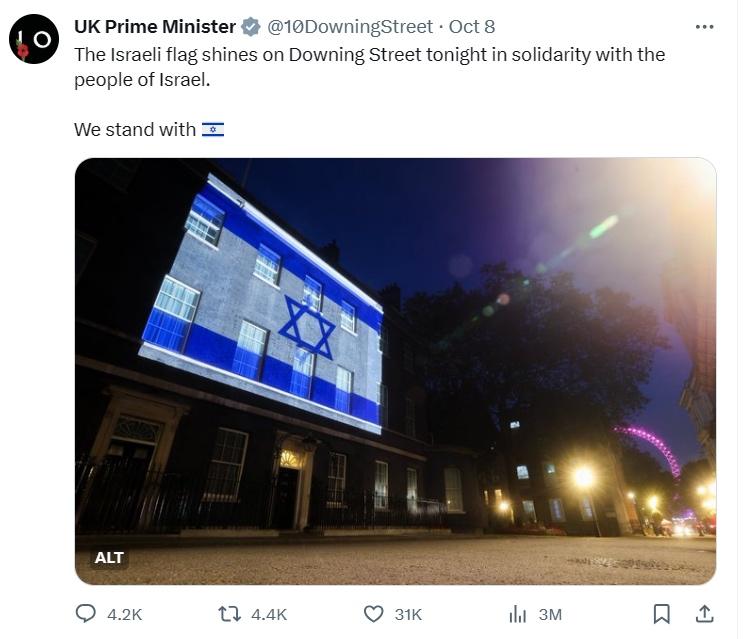
Task: Click the 31K likes count
Action: point(408,614)
